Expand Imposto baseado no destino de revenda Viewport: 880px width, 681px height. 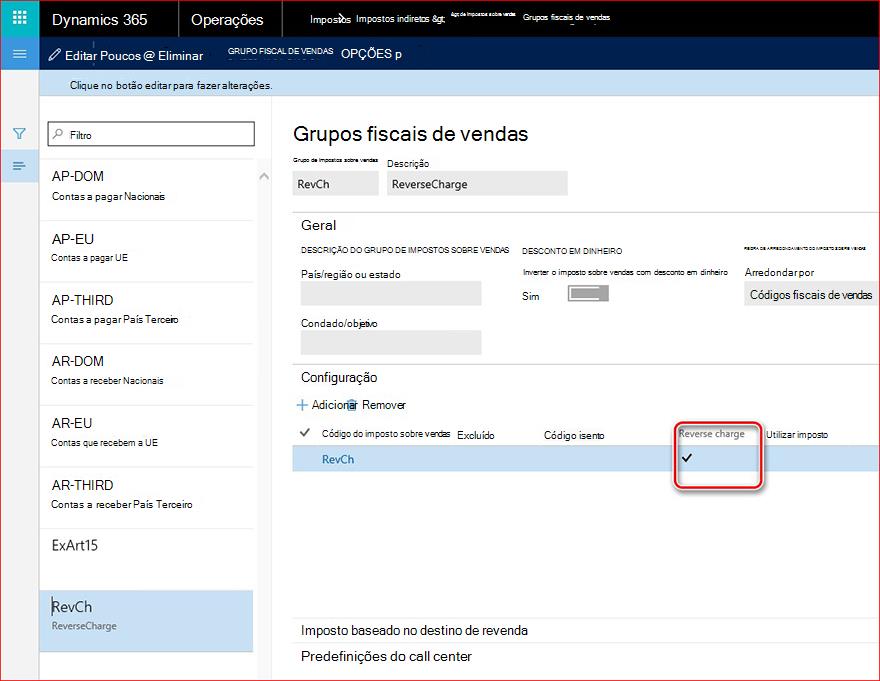pos(414,630)
